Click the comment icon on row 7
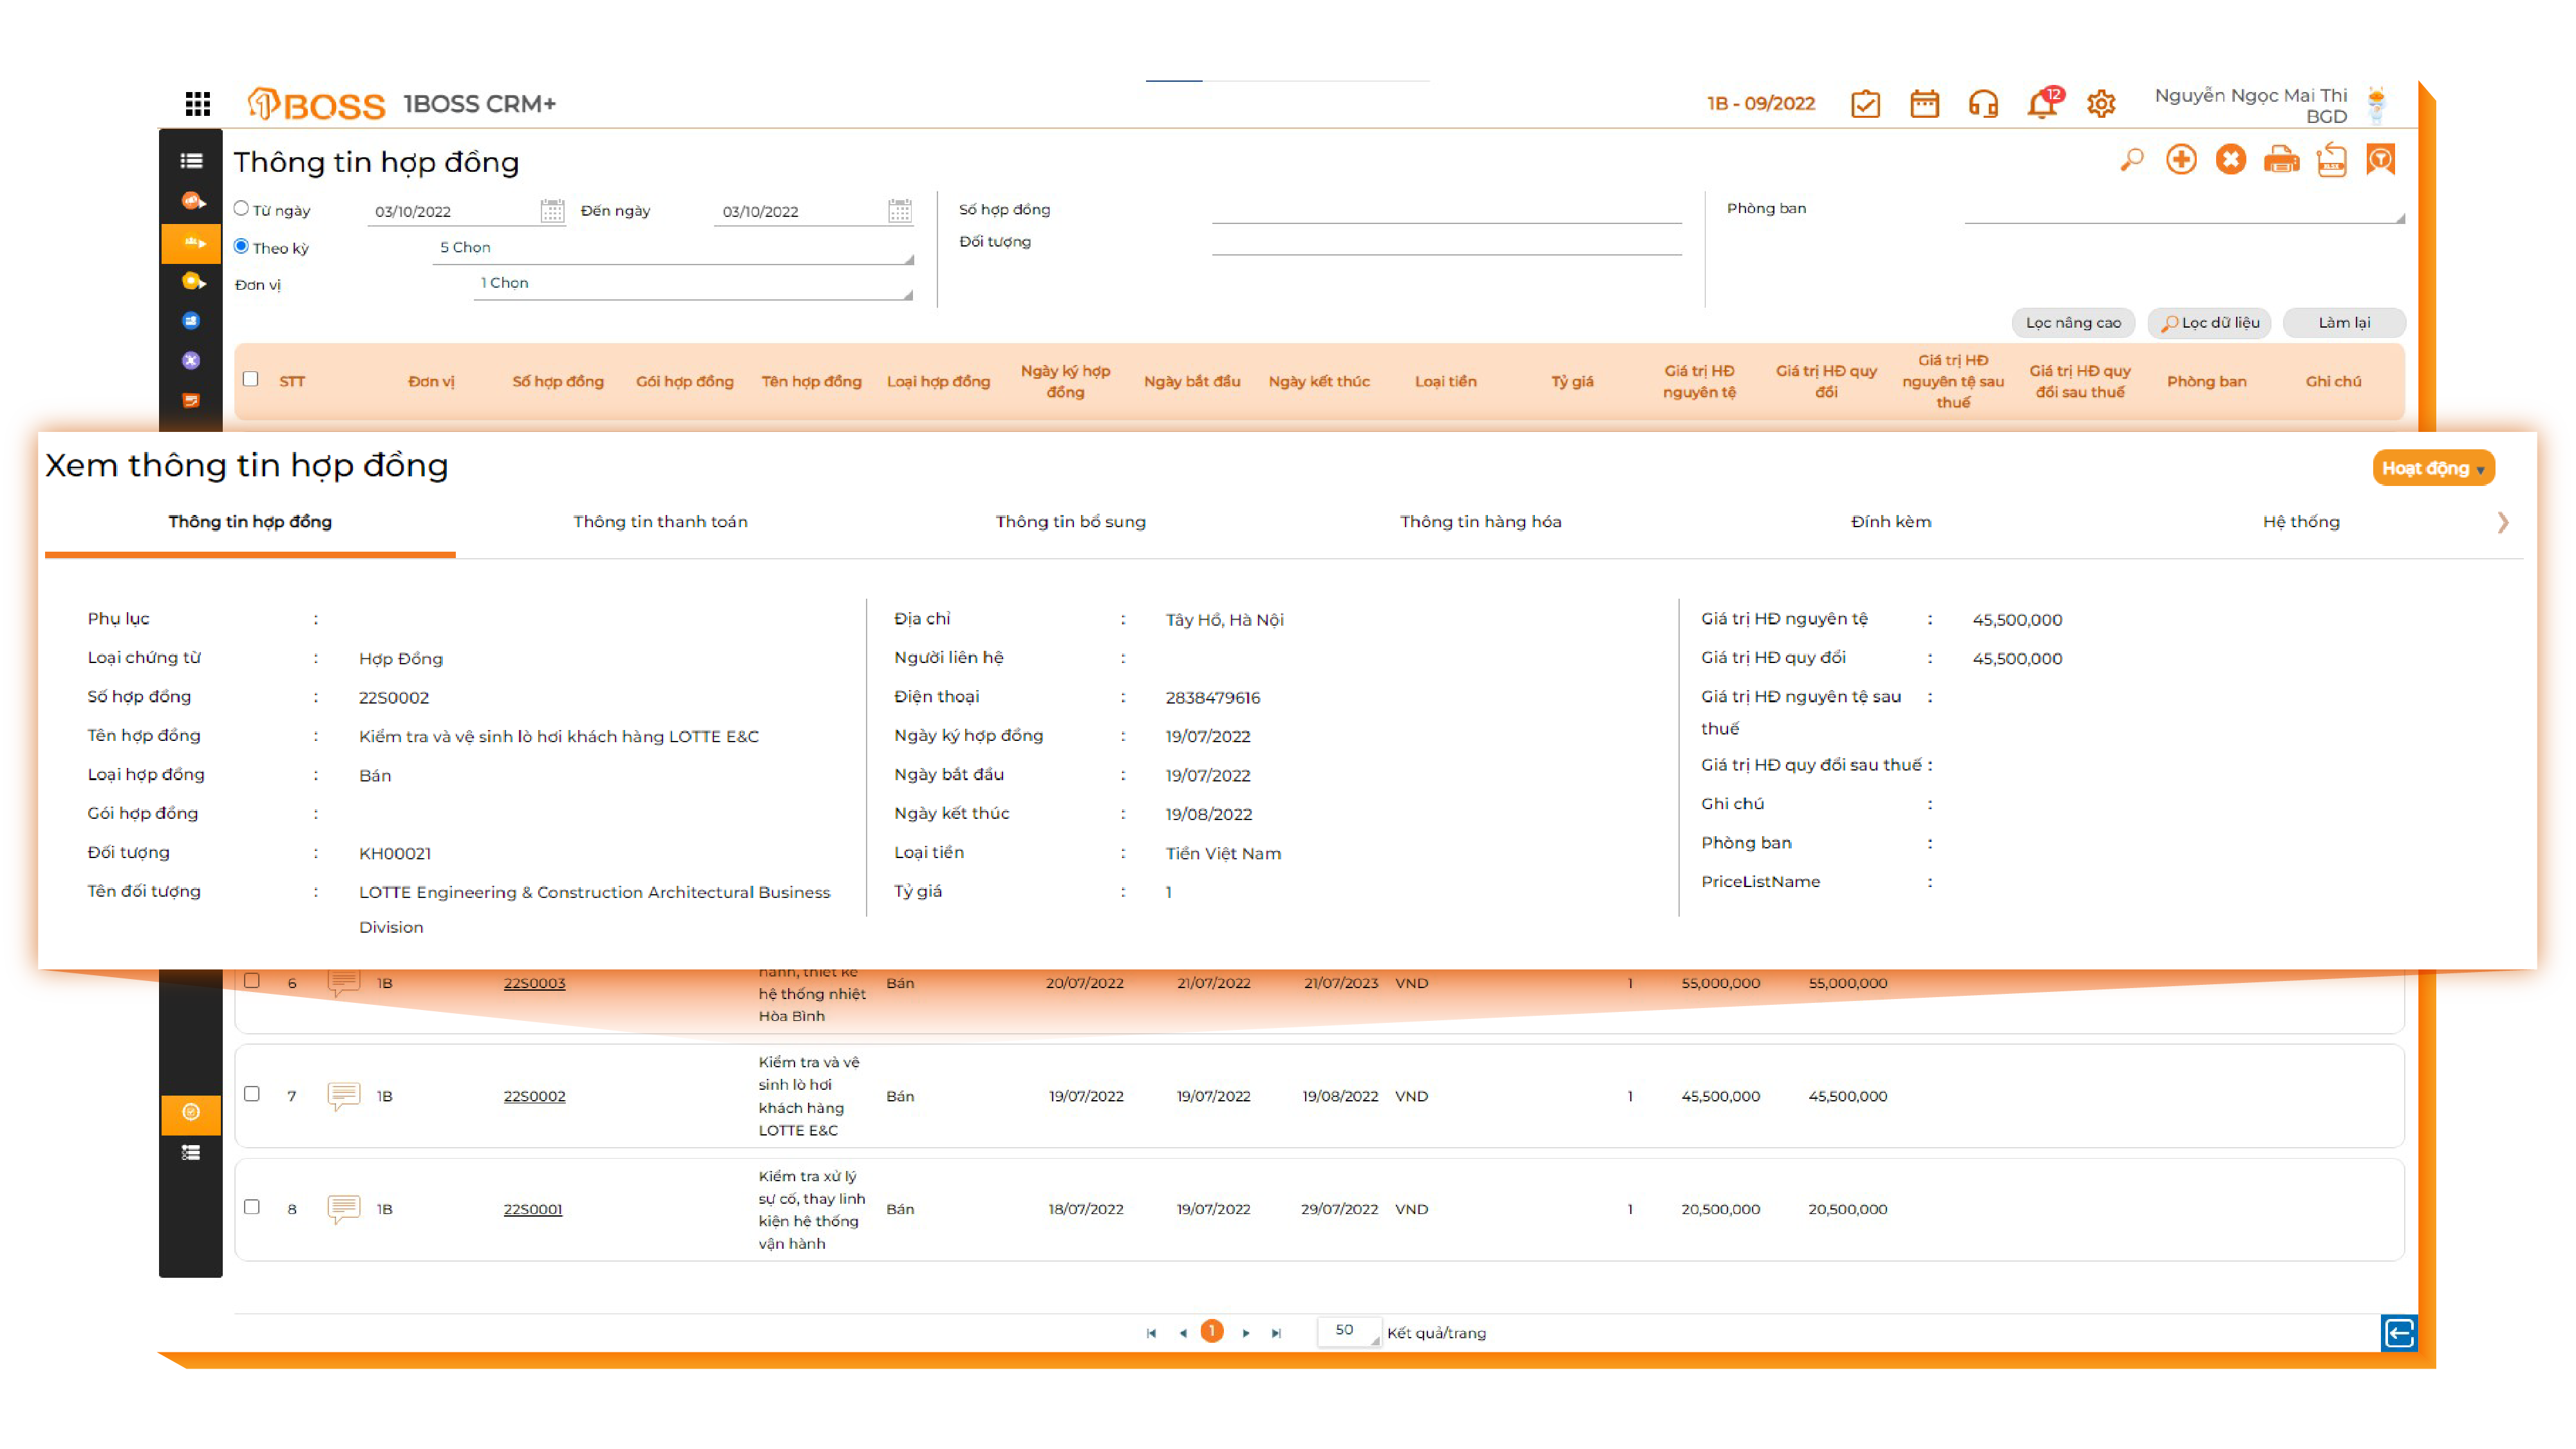2576x1449 pixels. 343,1095
